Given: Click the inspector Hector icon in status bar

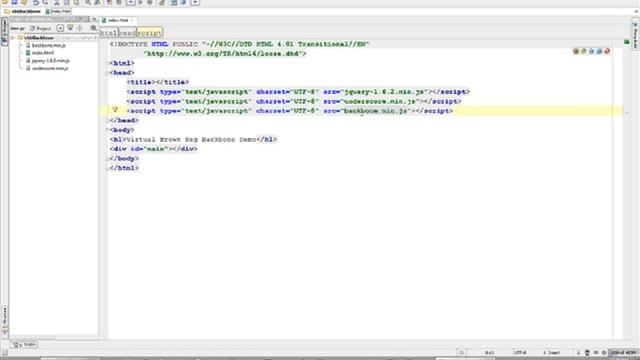Looking at the screenshot, I should tap(587, 353).
